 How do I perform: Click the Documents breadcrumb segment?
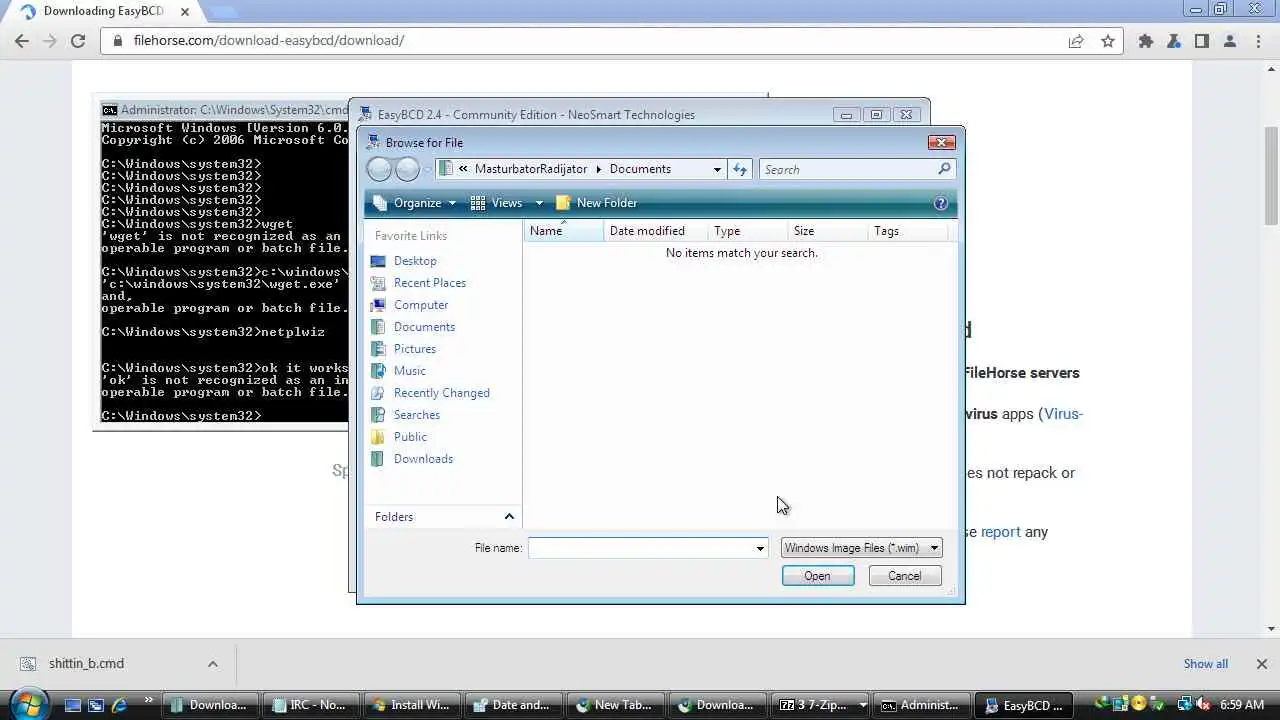pos(640,169)
